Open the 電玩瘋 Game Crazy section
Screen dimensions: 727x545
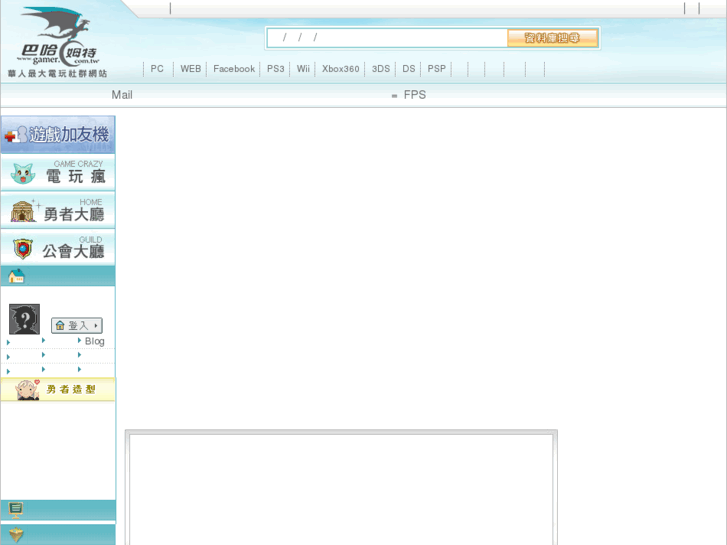58,173
